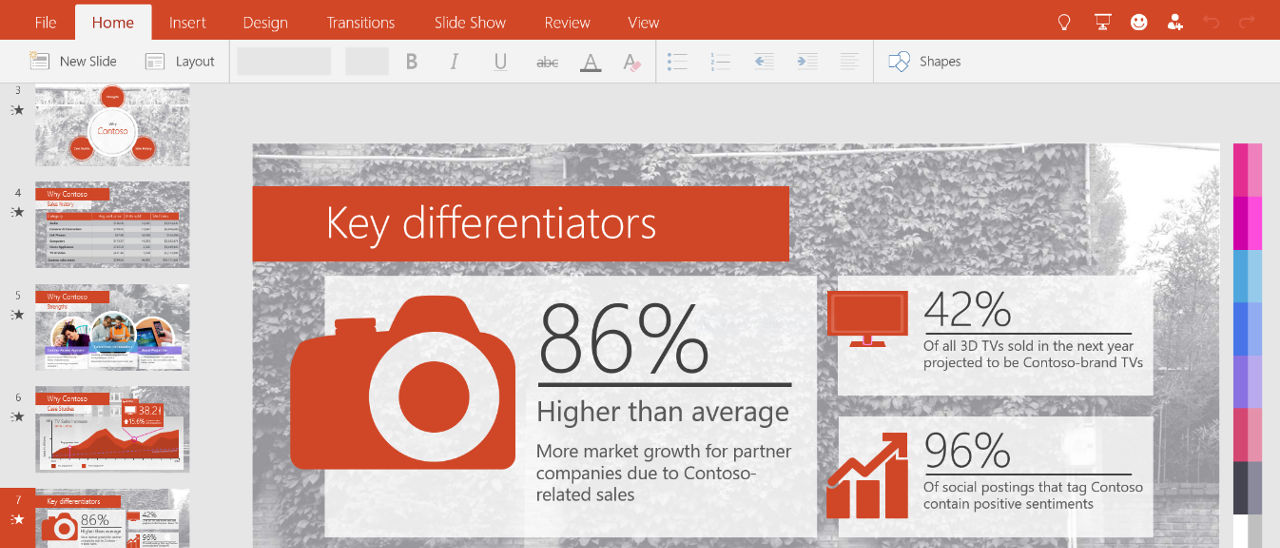Viewport: 1280px width, 548px height.
Task: Open the paragraph alignment options
Action: (849, 62)
